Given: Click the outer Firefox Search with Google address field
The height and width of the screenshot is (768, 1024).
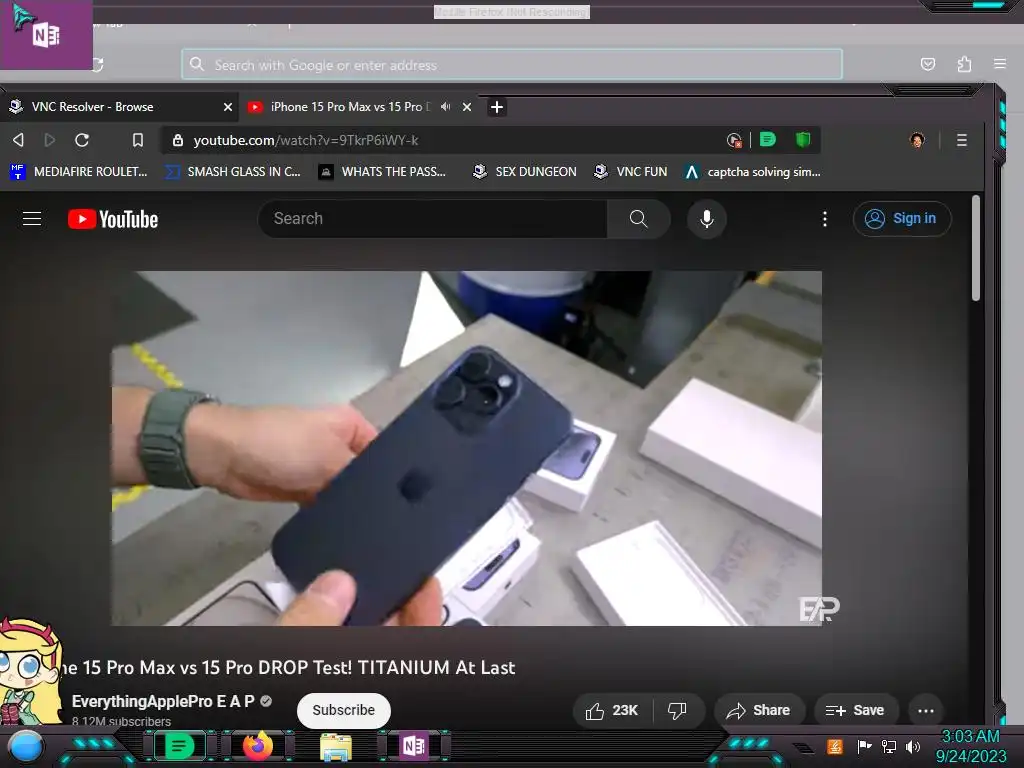Looking at the screenshot, I should [512, 65].
